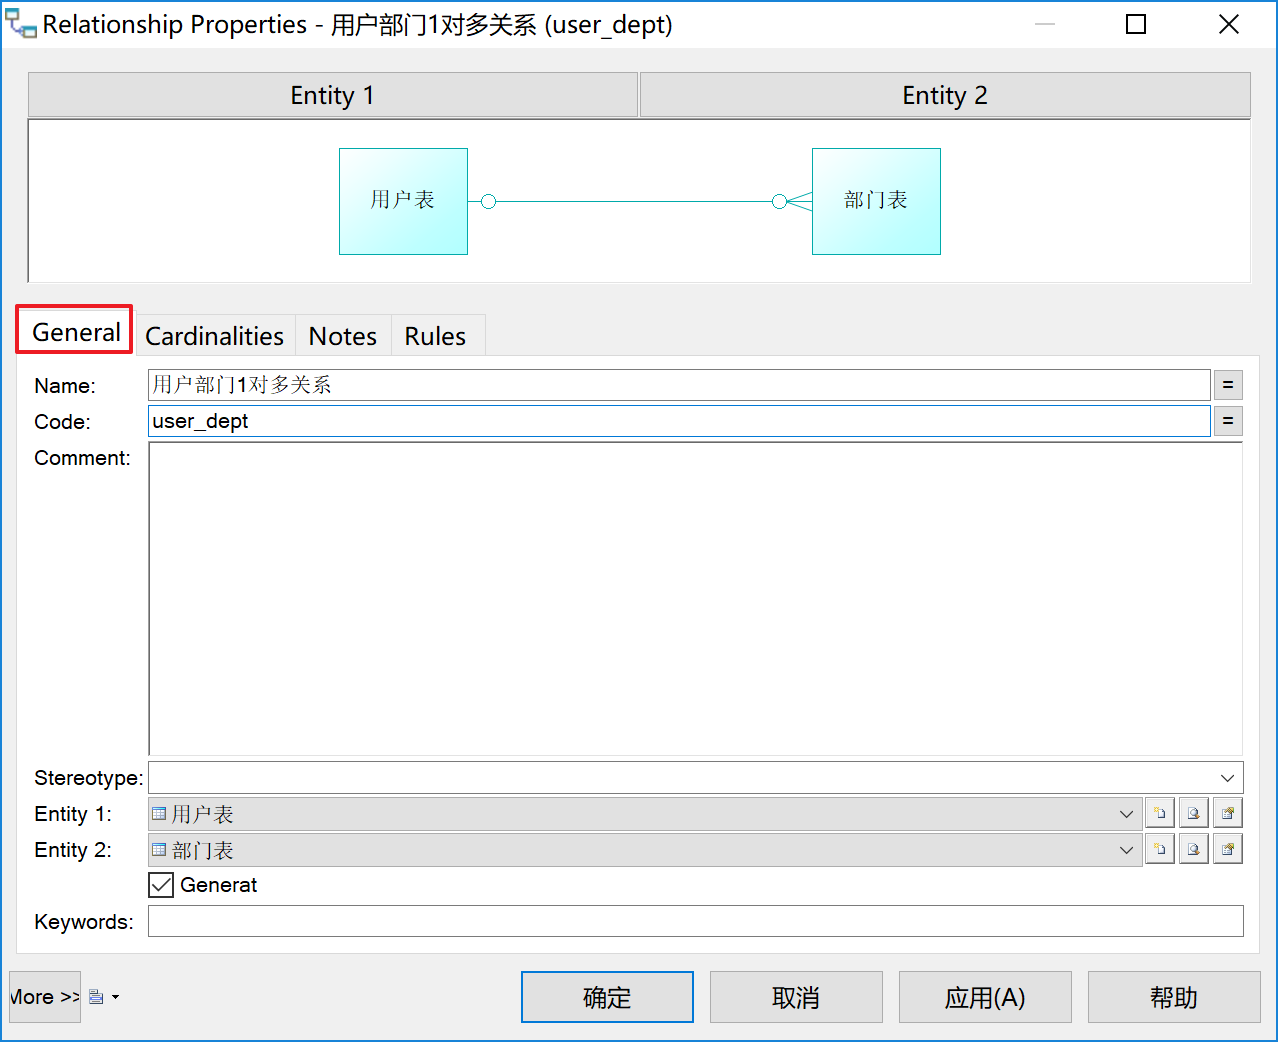1278x1042 pixels.
Task: Open the Stereotype dropdown arrow
Action: pos(1227,777)
